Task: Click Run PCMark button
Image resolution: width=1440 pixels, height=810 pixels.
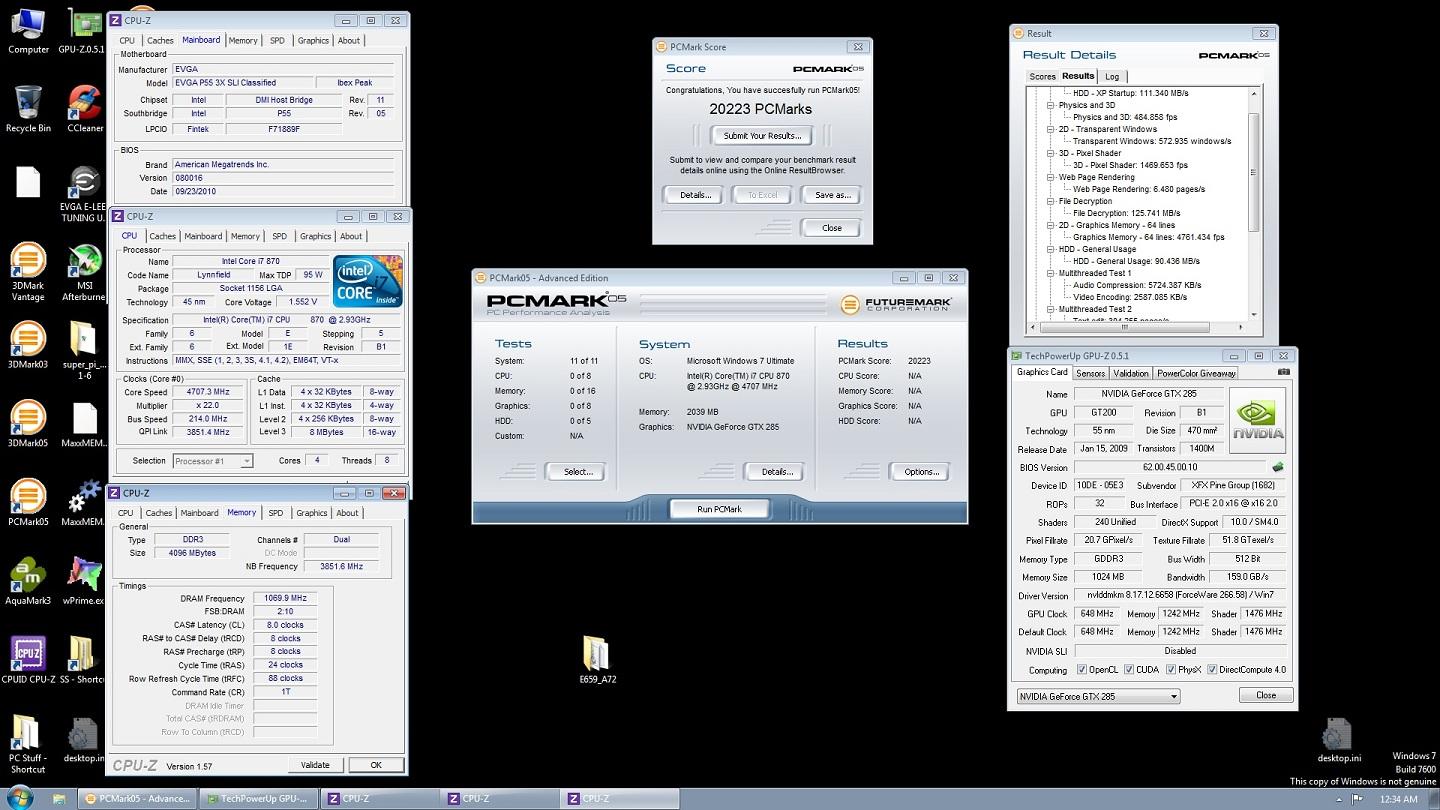Action: tap(720, 509)
